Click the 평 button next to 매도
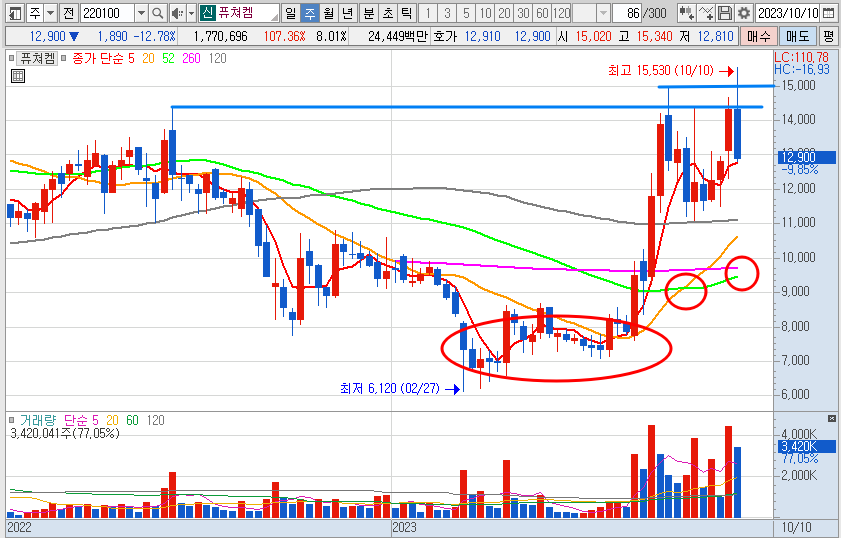Screen dimensions: 841x538 click(829, 36)
